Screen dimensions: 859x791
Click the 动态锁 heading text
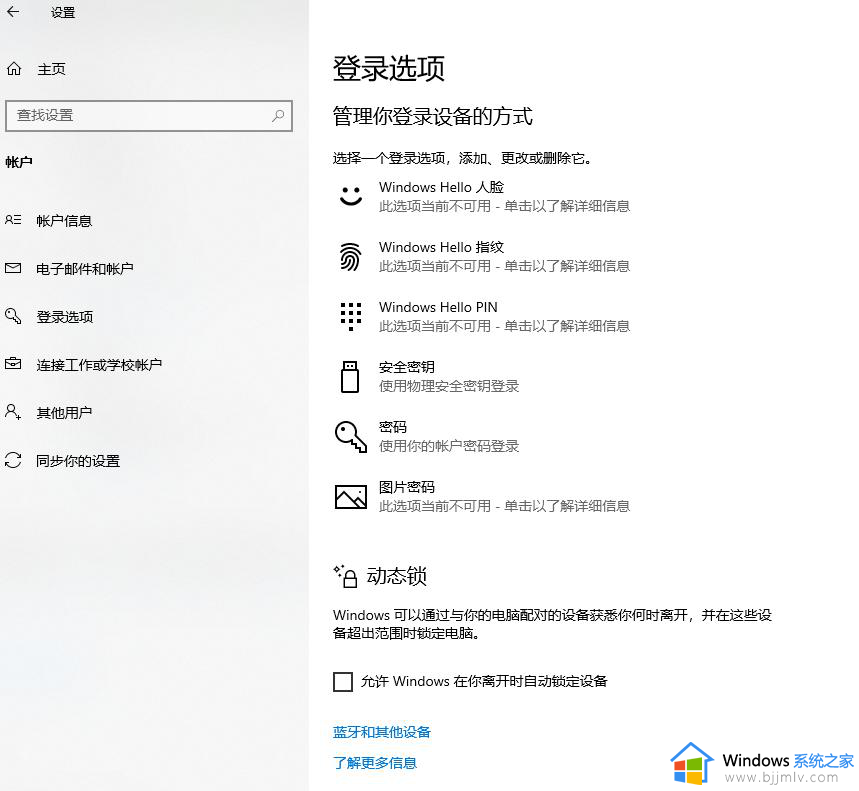397,576
